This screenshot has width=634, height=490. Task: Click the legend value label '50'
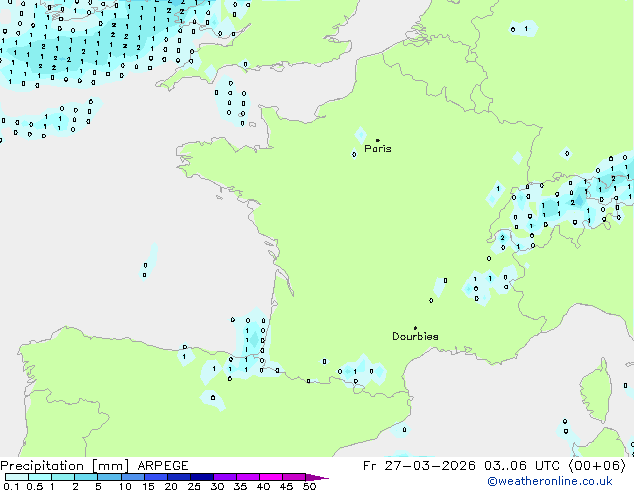click(x=310, y=486)
